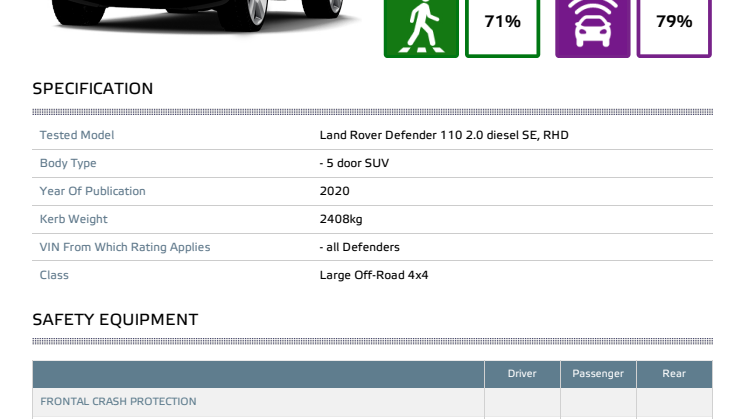Select the '- all Defenders' value
746x419 pixels.
(x=359, y=247)
